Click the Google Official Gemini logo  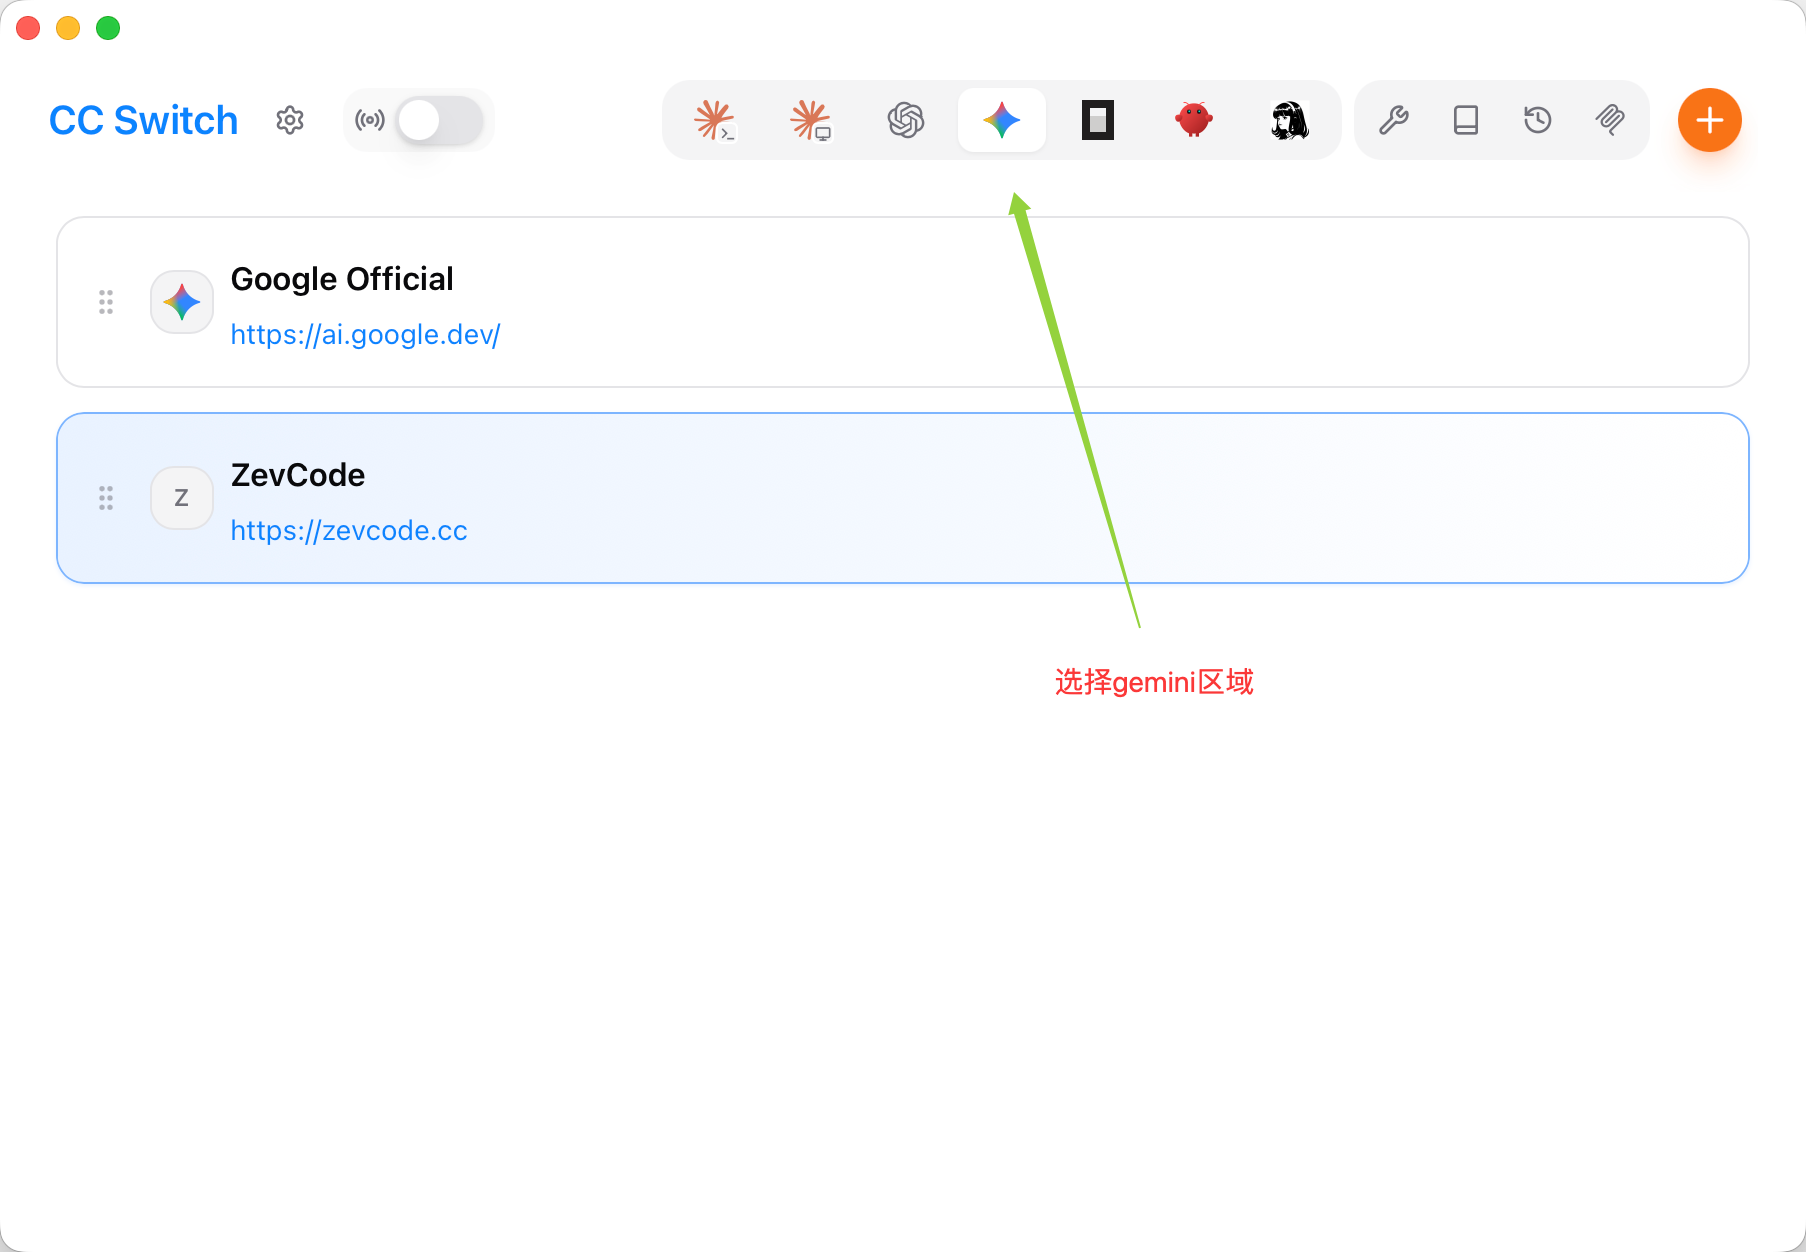(182, 302)
